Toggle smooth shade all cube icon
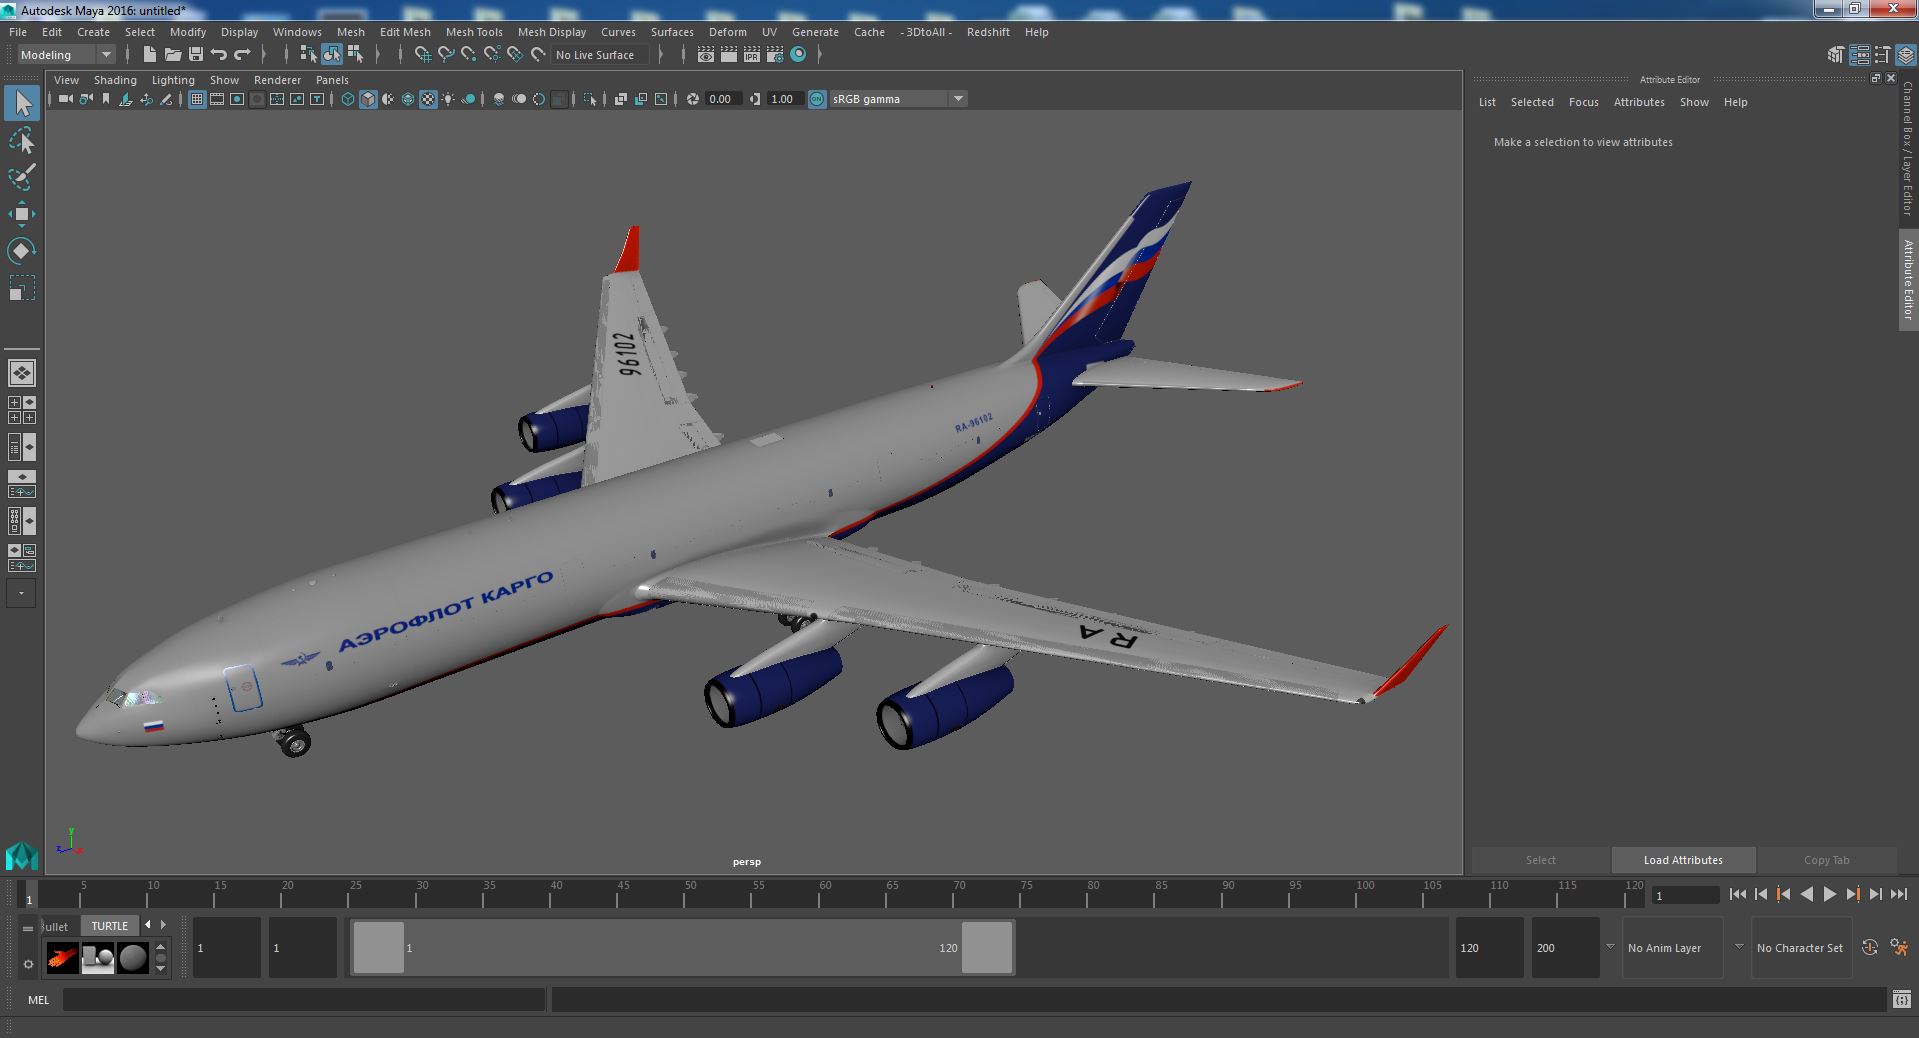This screenshot has width=1919, height=1038. point(368,99)
